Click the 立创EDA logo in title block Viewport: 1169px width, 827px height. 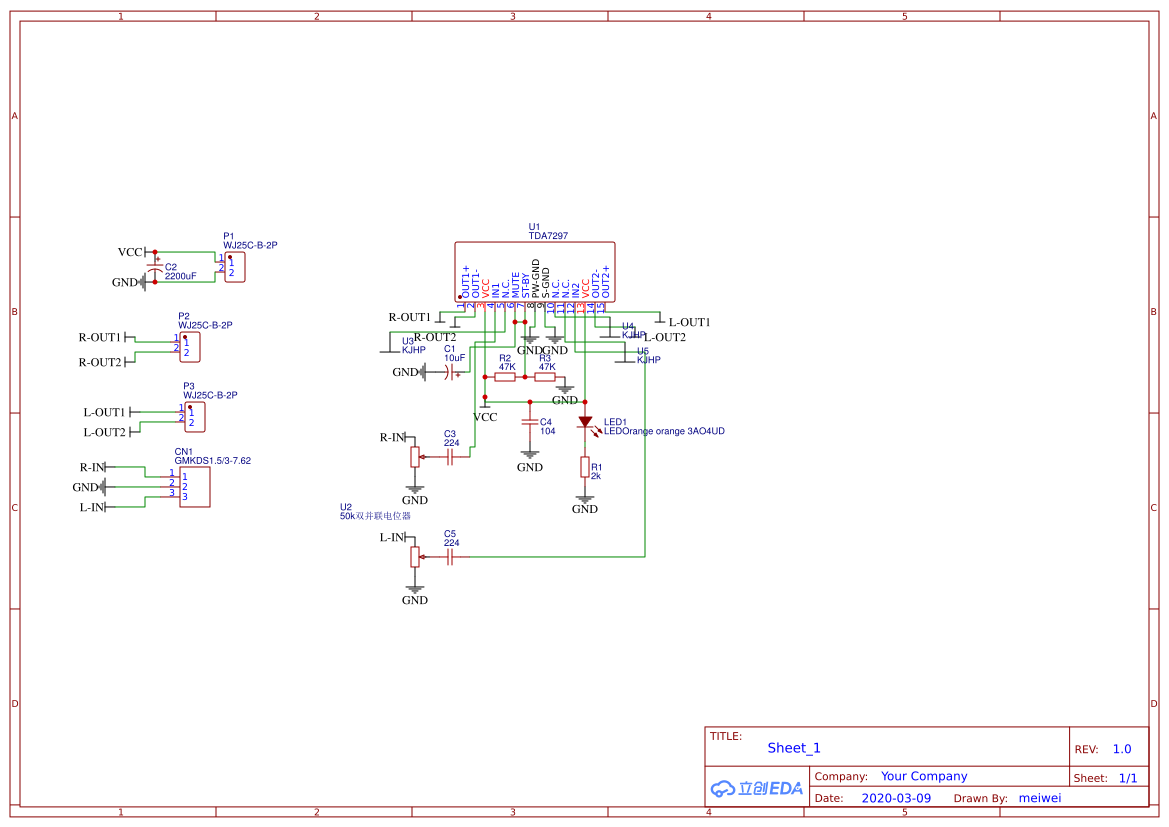point(757,789)
